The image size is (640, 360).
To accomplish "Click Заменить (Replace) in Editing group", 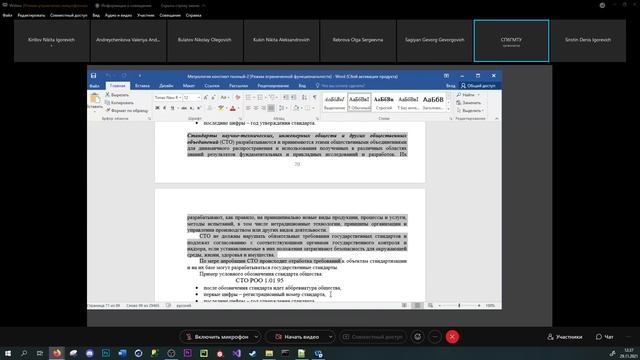I will point(469,102).
